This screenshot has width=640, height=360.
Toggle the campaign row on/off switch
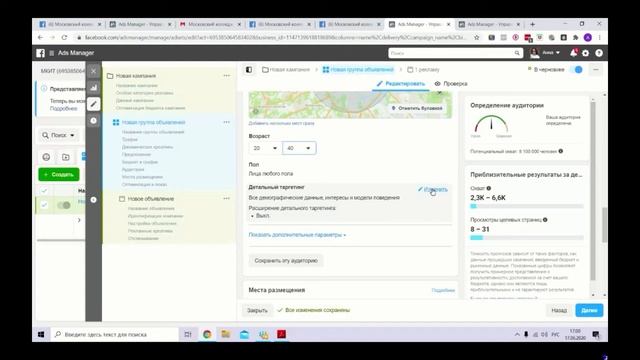[64, 205]
